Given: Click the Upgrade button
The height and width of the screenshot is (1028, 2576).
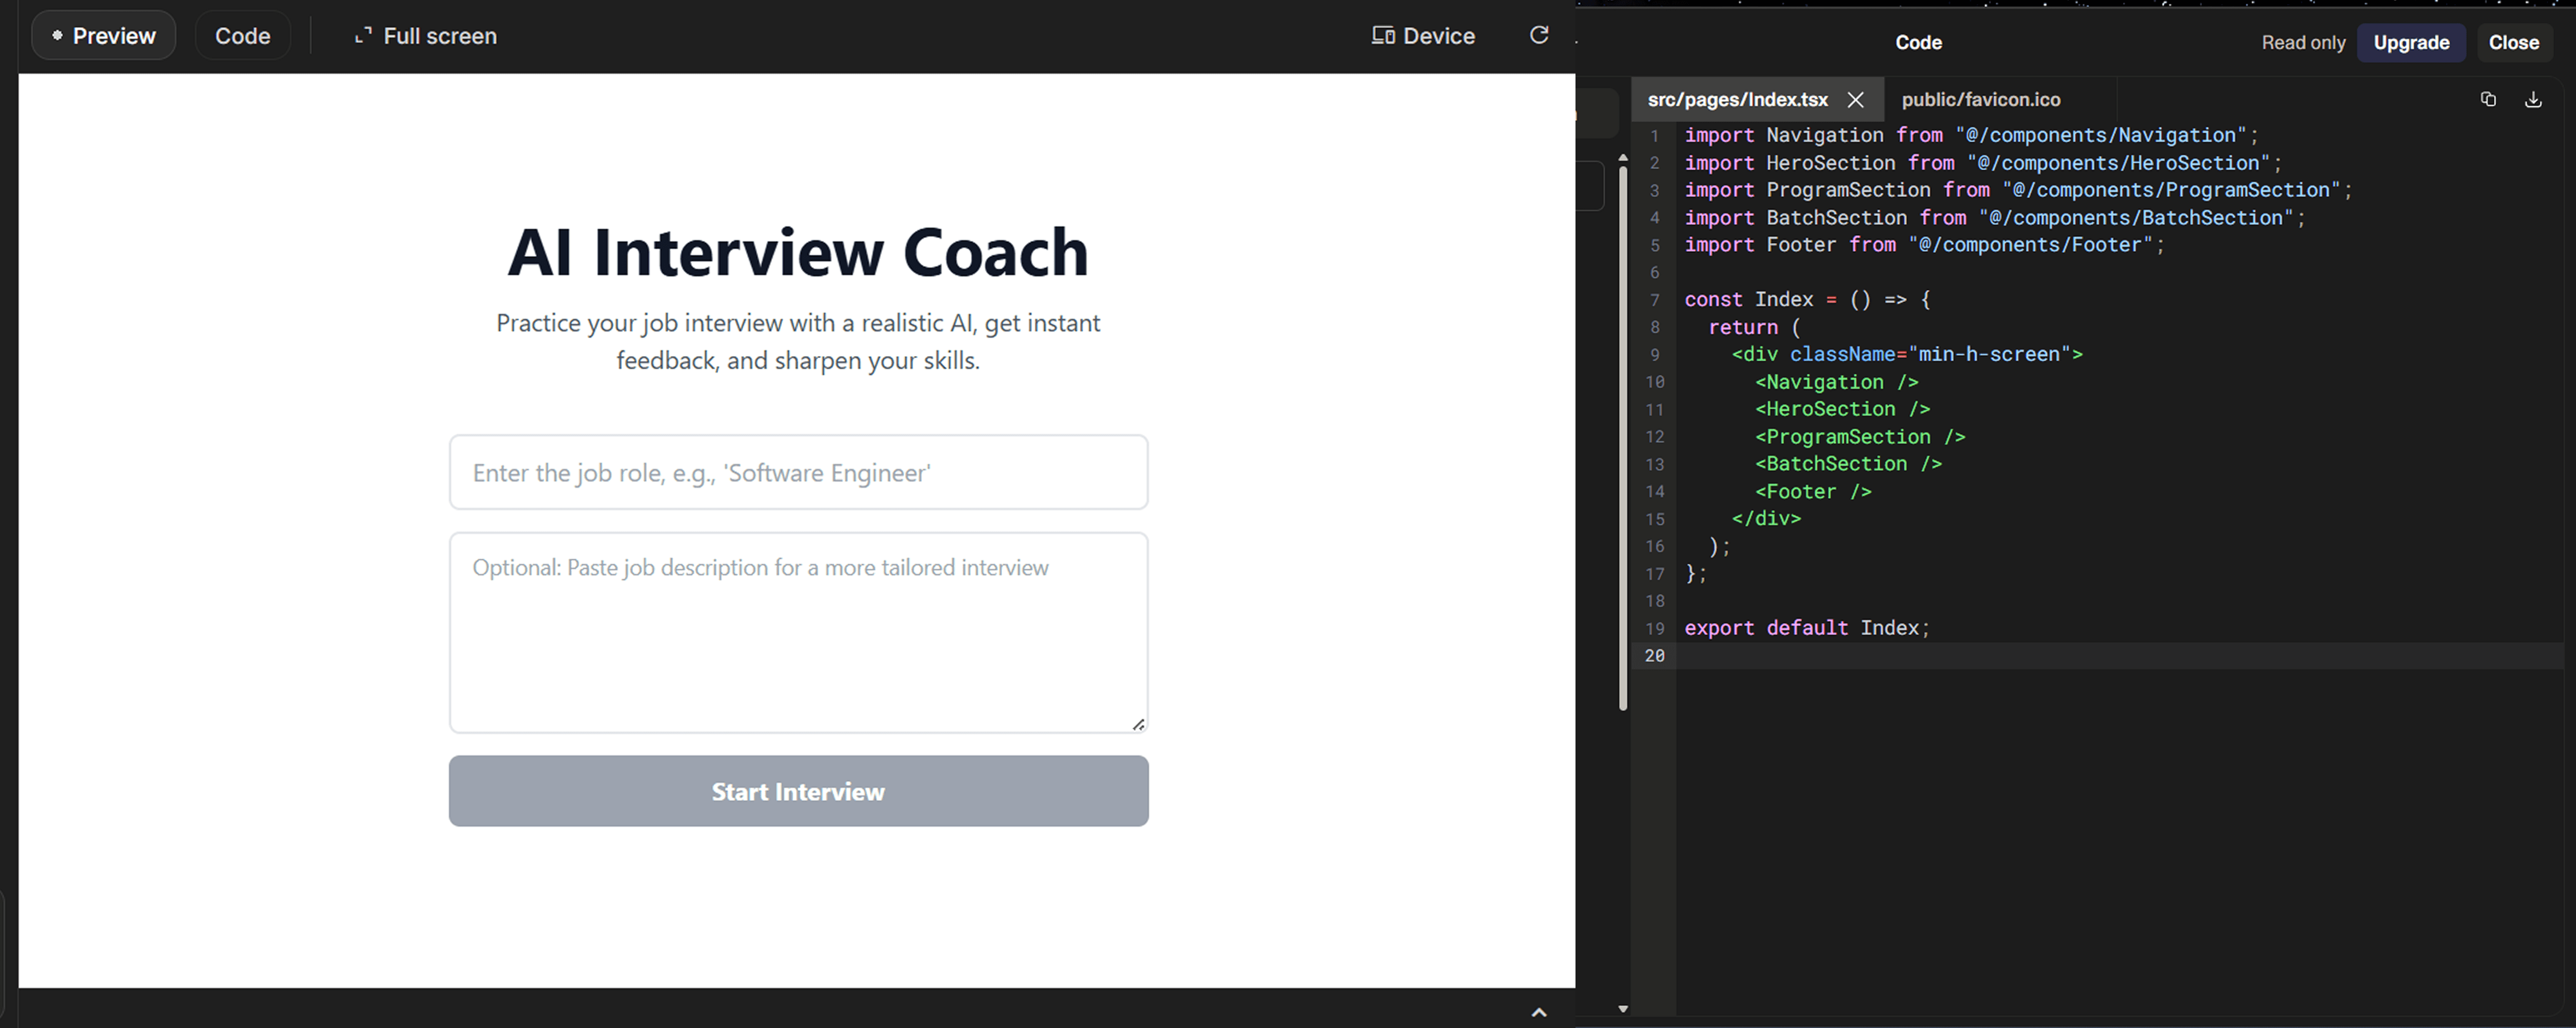Looking at the screenshot, I should [x=2411, y=43].
